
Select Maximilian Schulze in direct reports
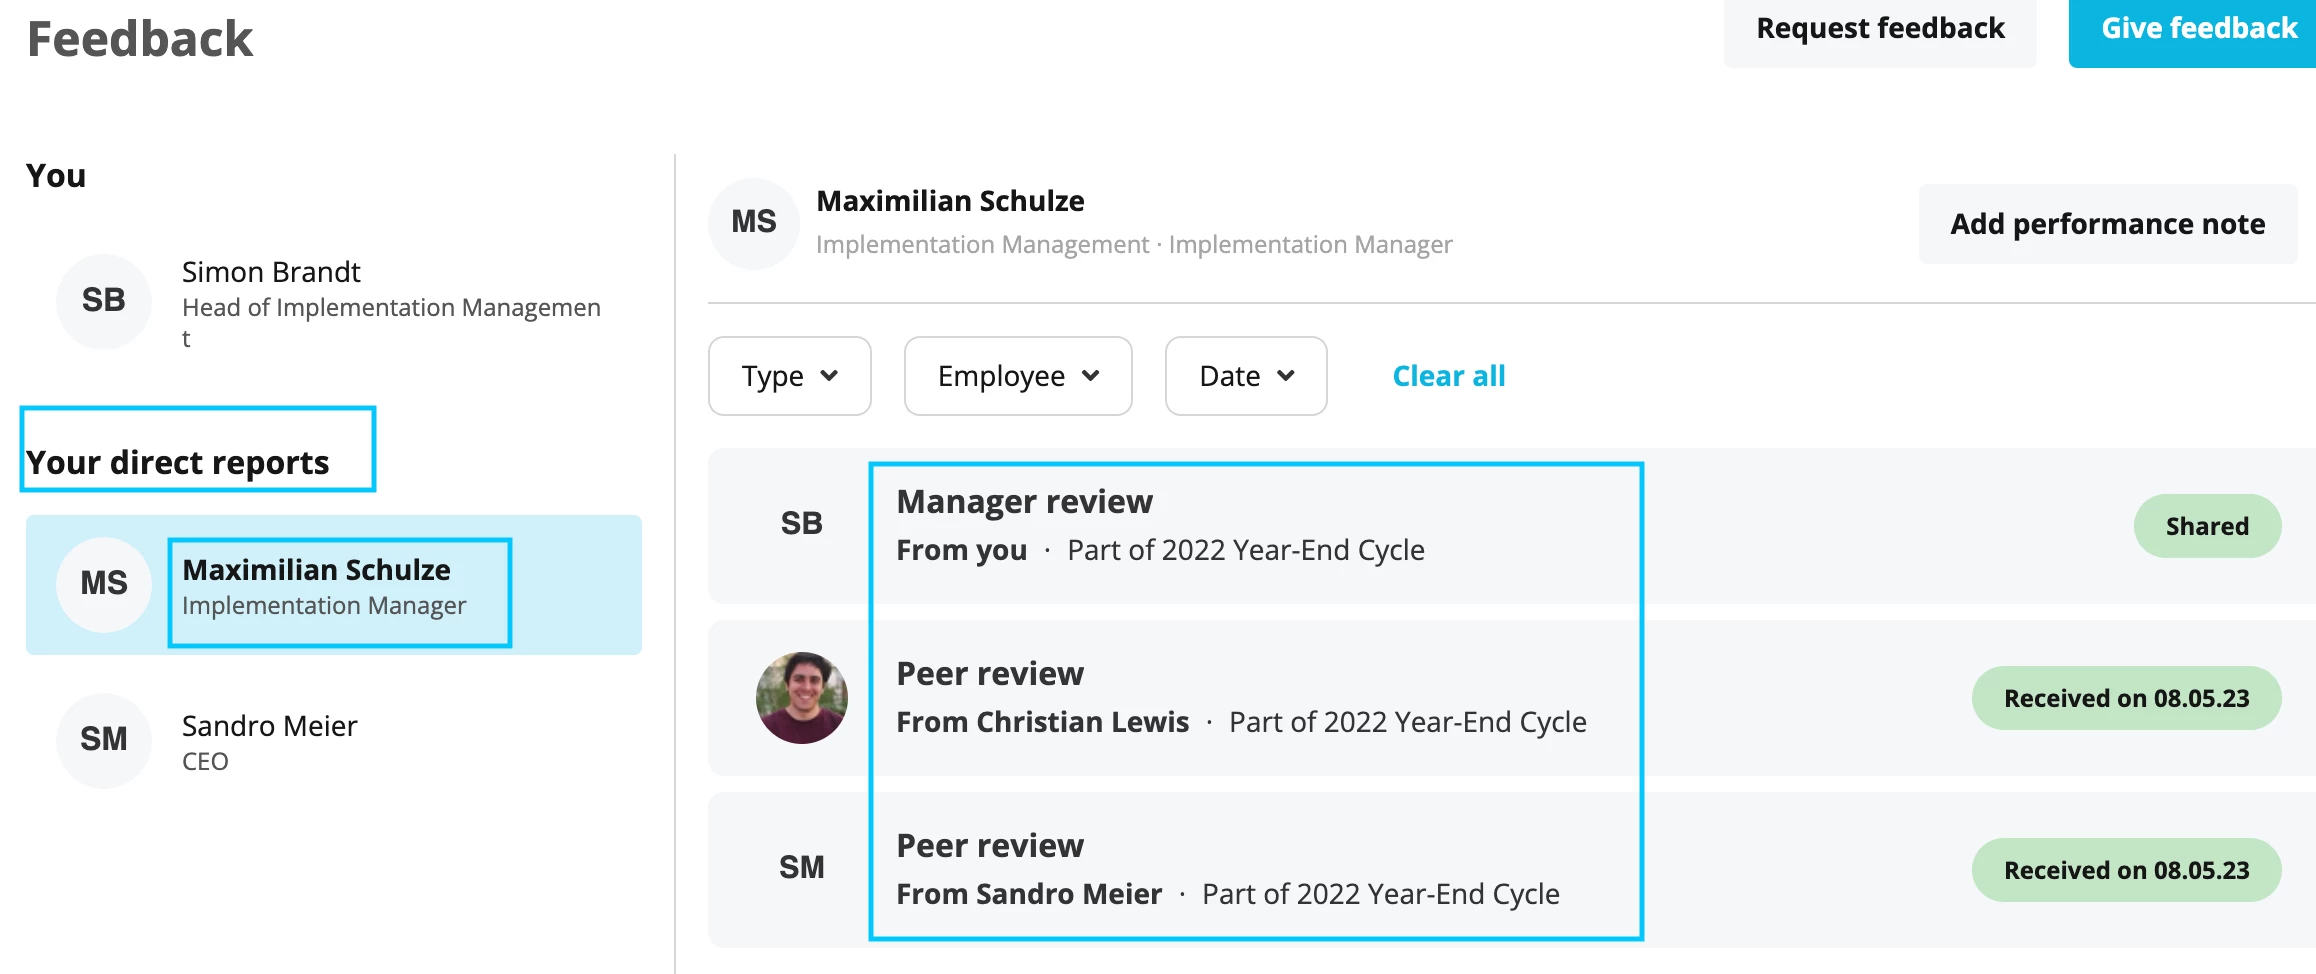tap(334, 585)
